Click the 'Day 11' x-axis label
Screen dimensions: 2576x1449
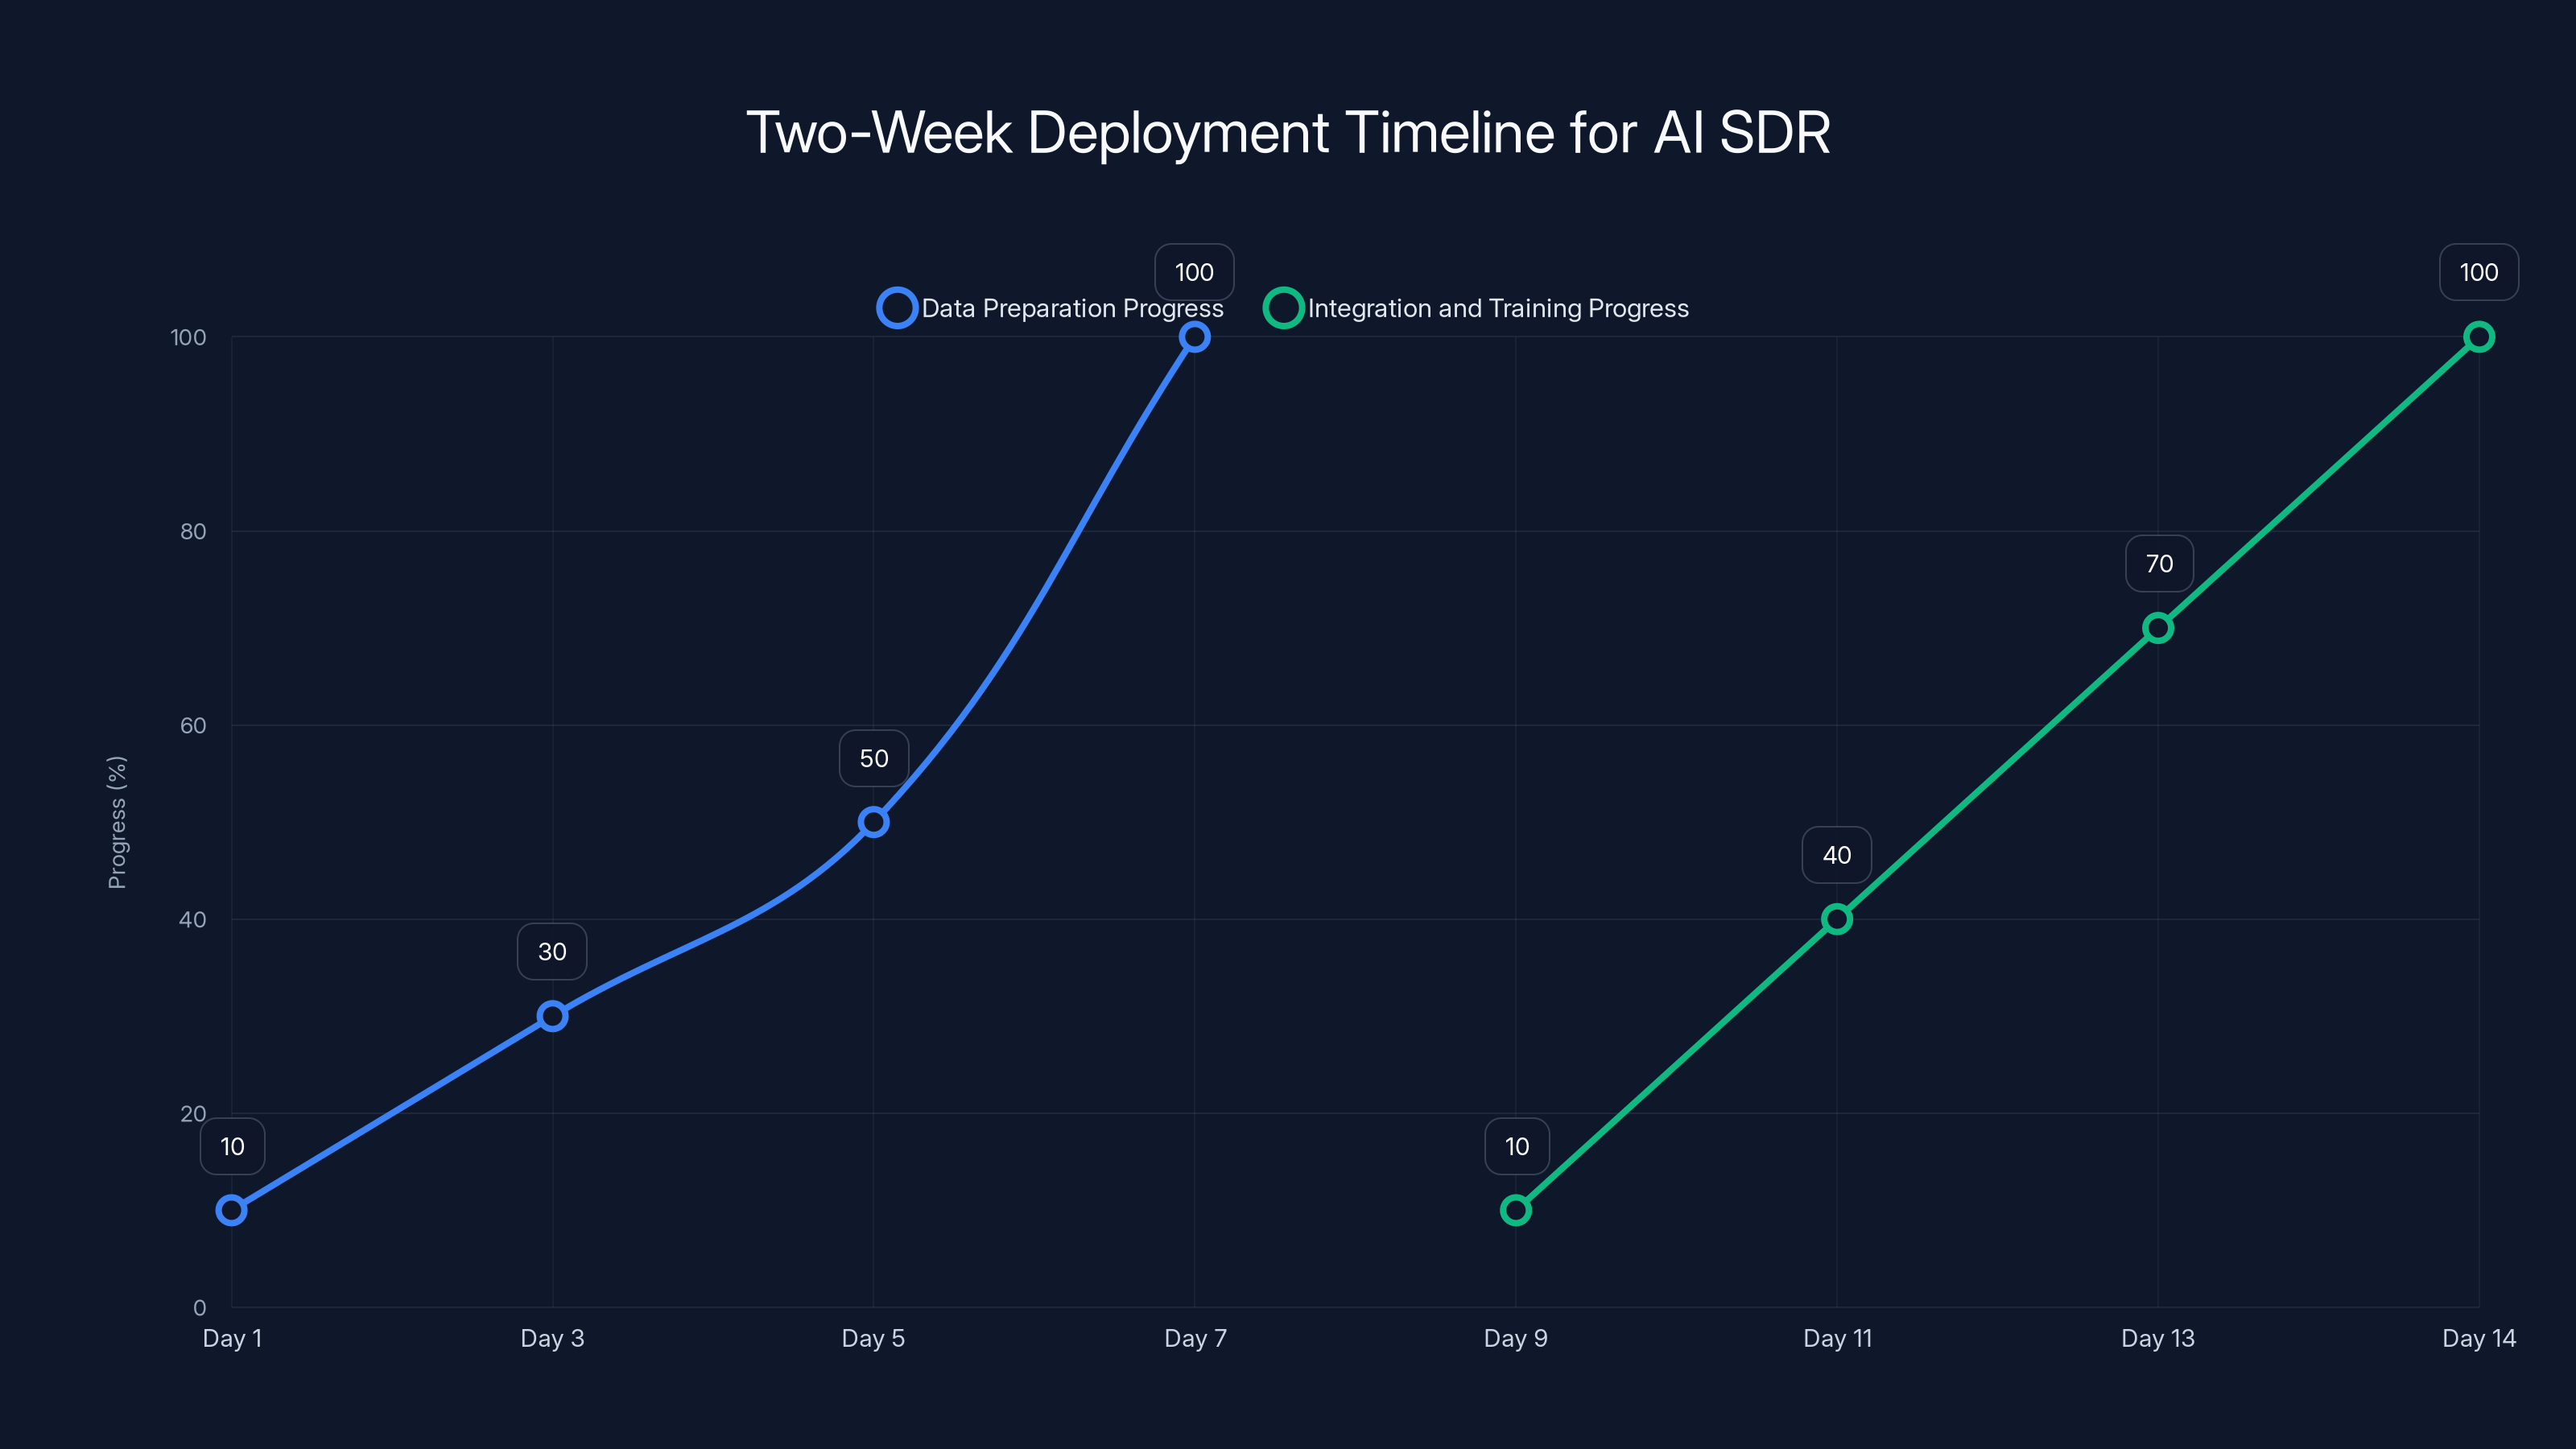pos(1837,1338)
